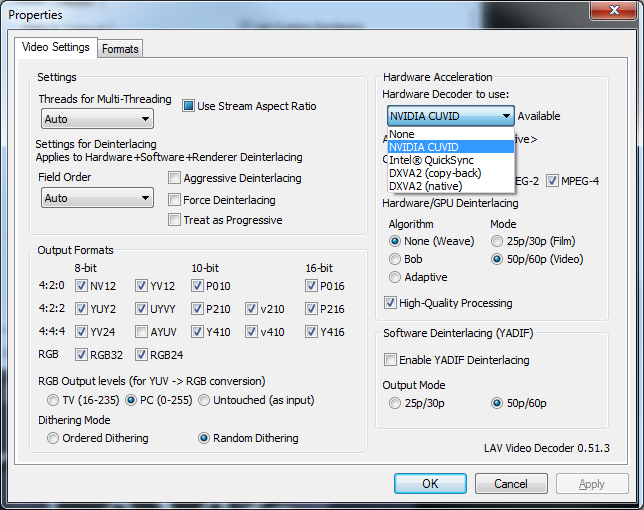The height and width of the screenshot is (510, 644).
Task: Toggle YUY2 output format
Action: click(81, 309)
